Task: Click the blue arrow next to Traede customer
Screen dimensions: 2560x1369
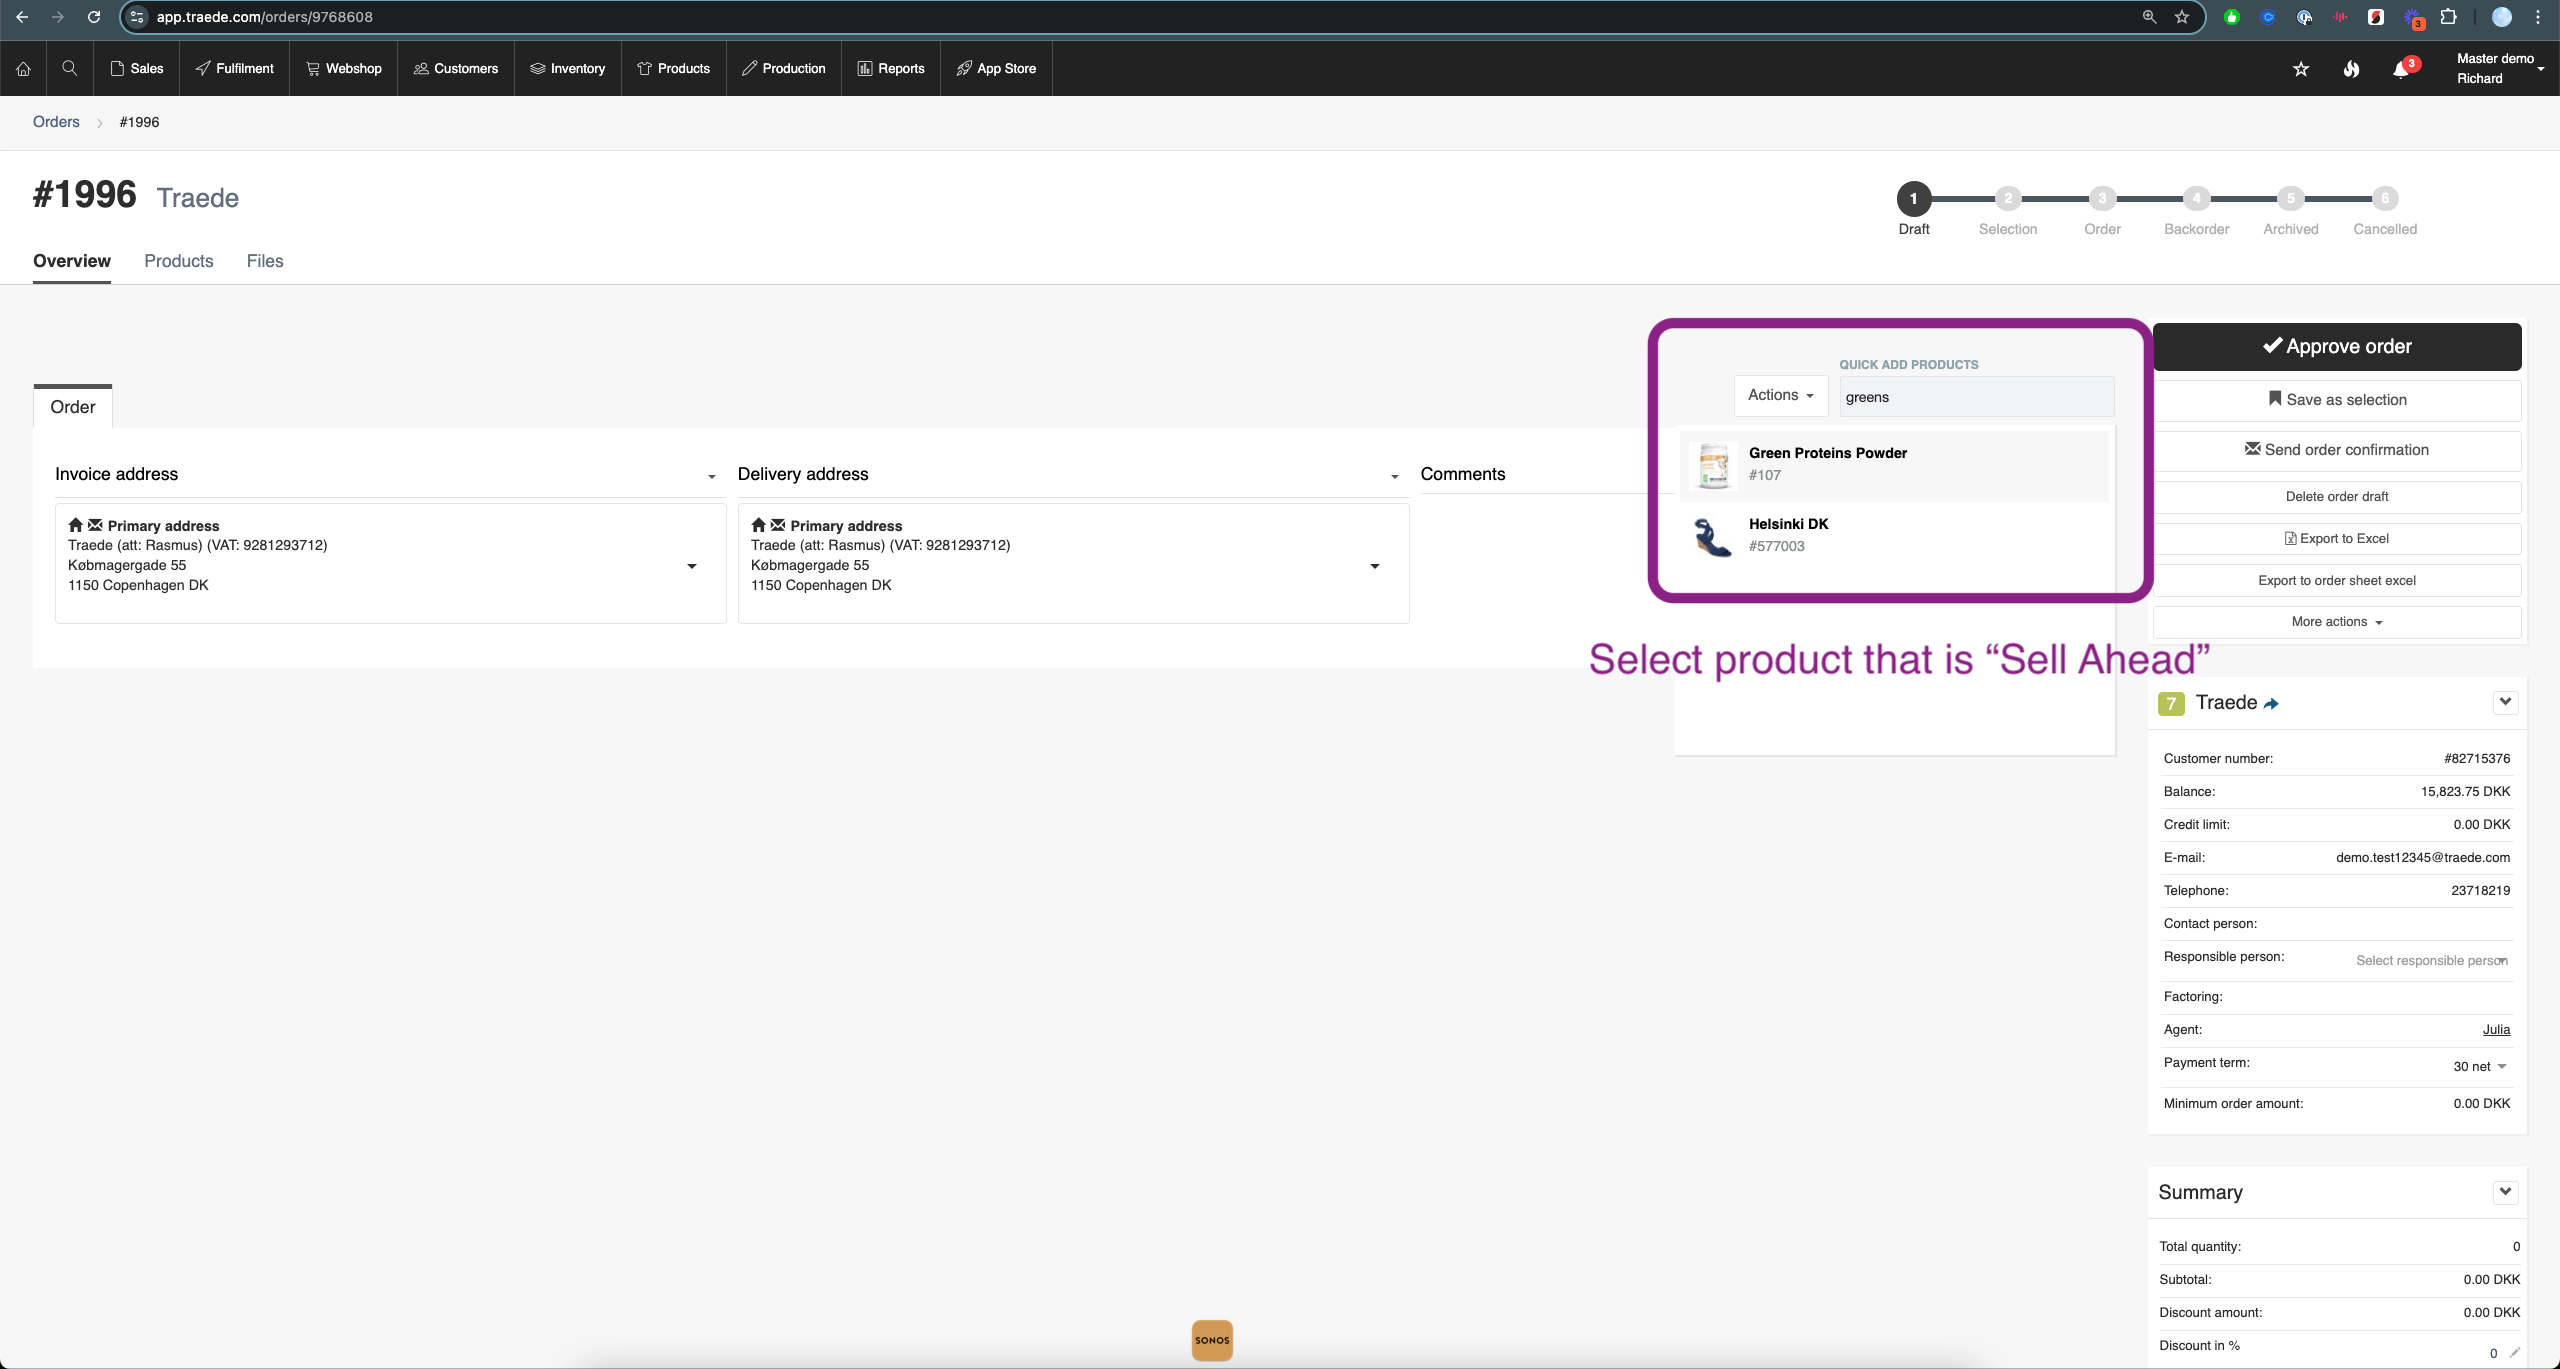Action: coord(2271,704)
